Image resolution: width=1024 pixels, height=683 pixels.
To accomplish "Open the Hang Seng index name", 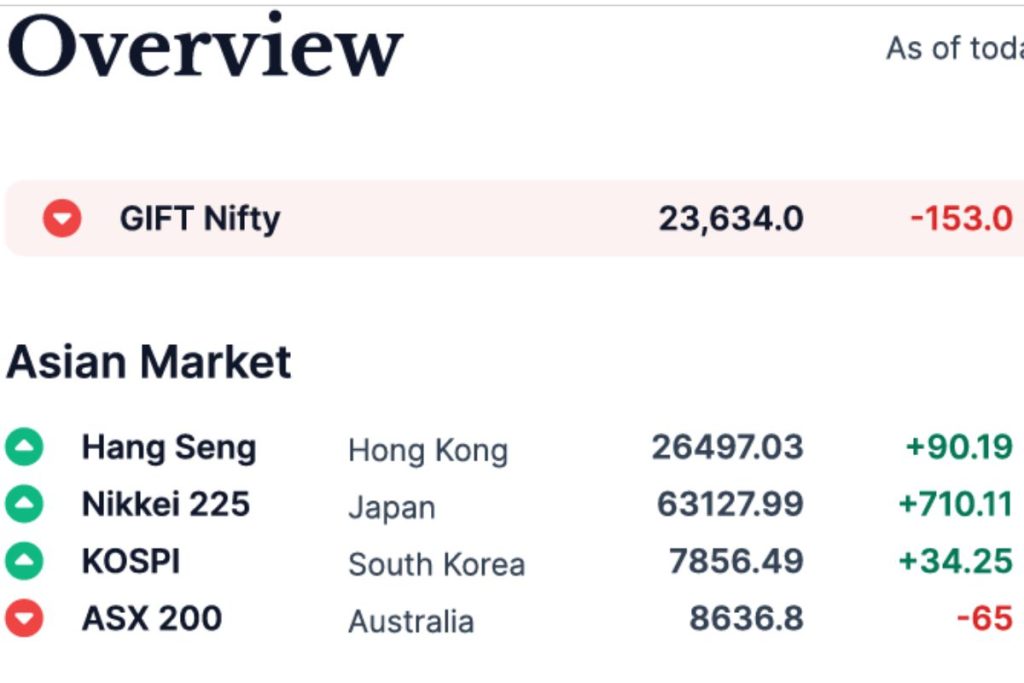I will (168, 449).
